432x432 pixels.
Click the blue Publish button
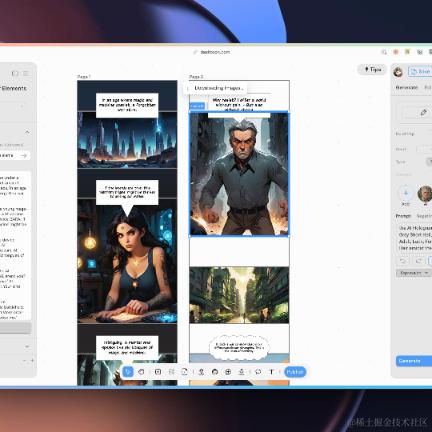point(295,372)
